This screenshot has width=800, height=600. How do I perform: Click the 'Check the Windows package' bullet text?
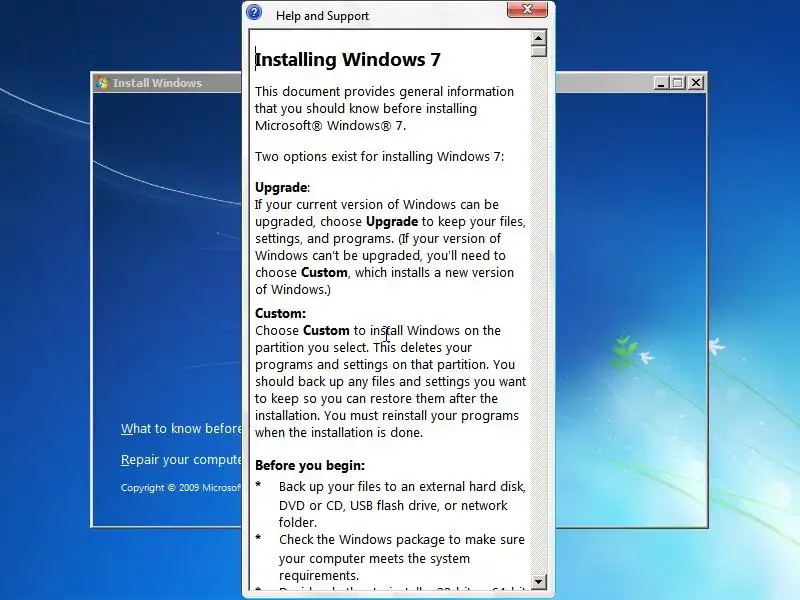[402, 557]
